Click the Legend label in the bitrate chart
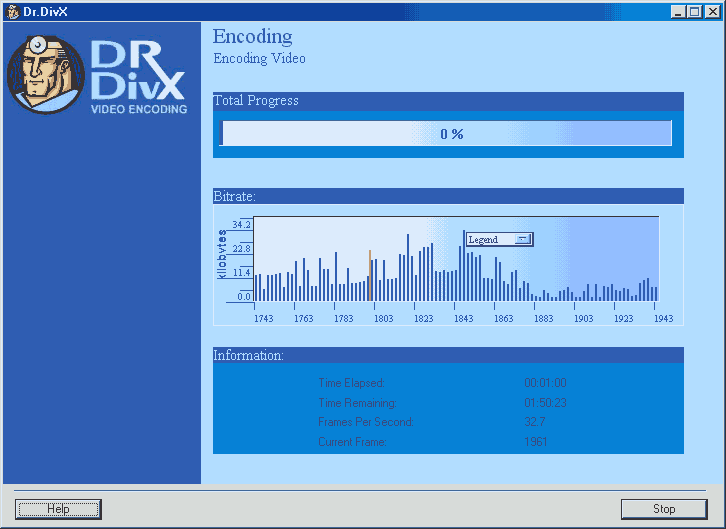Image resolution: width=726 pixels, height=529 pixels. pos(484,240)
